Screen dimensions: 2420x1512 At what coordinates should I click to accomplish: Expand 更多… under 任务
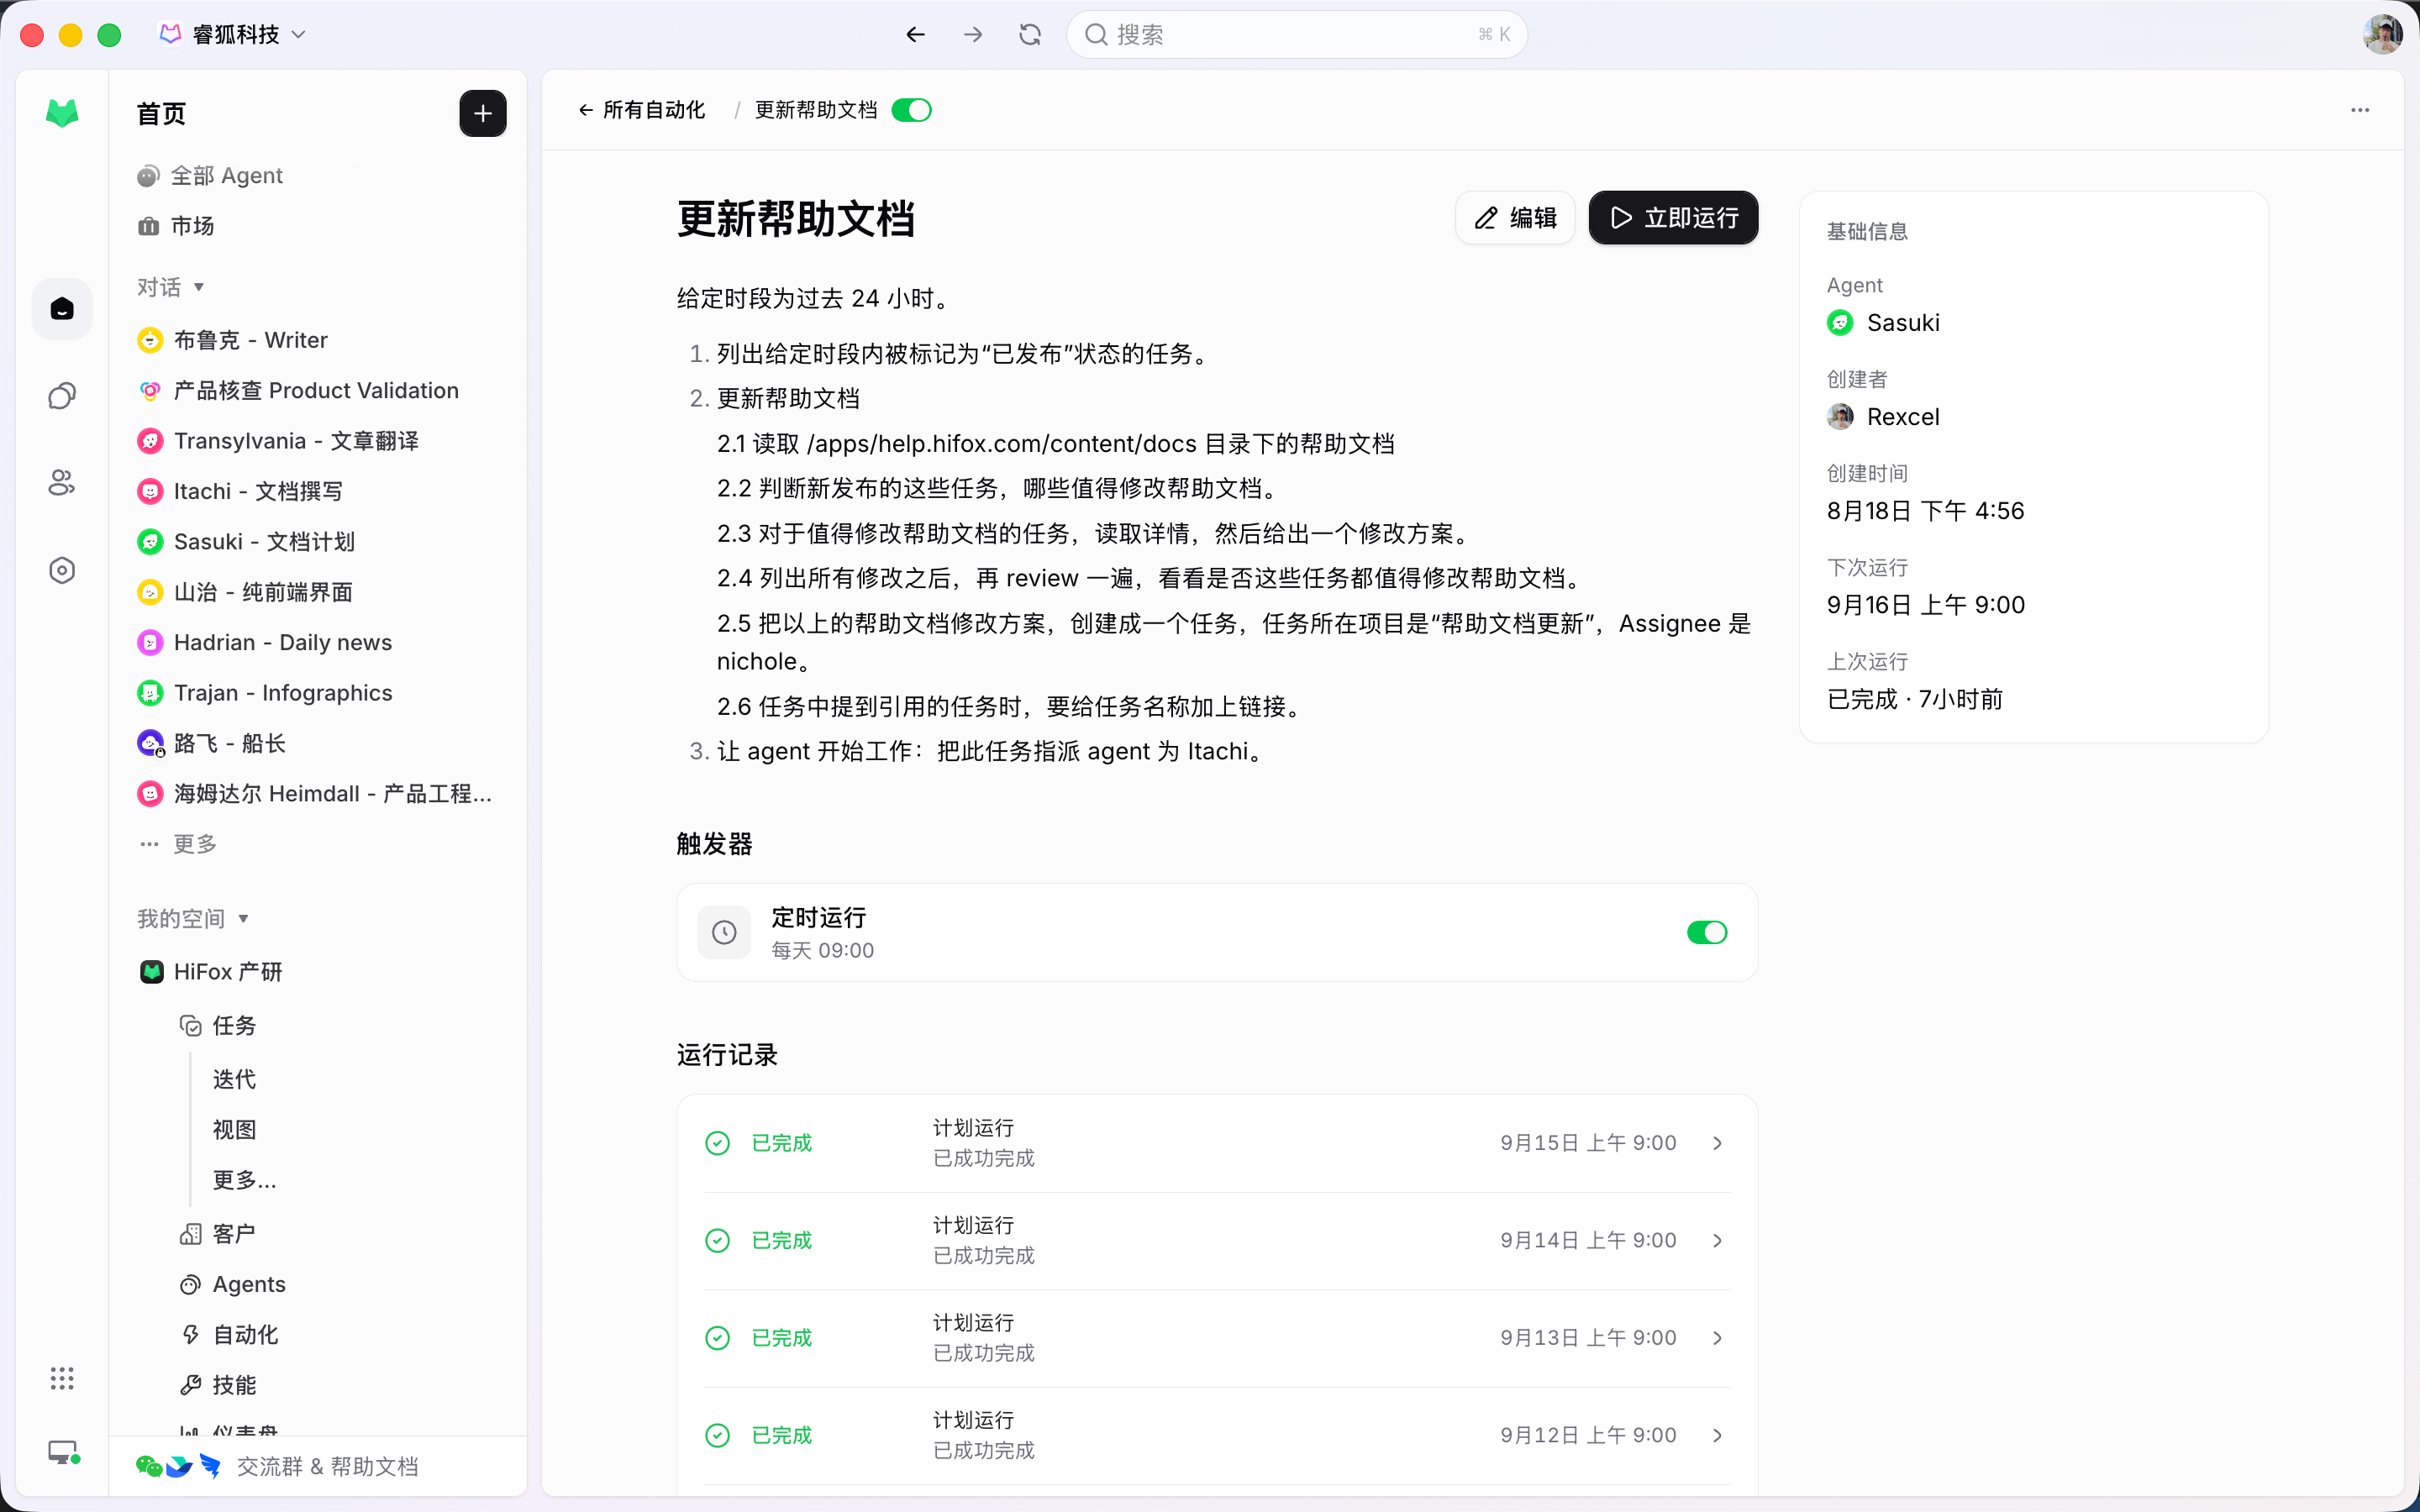[245, 1180]
